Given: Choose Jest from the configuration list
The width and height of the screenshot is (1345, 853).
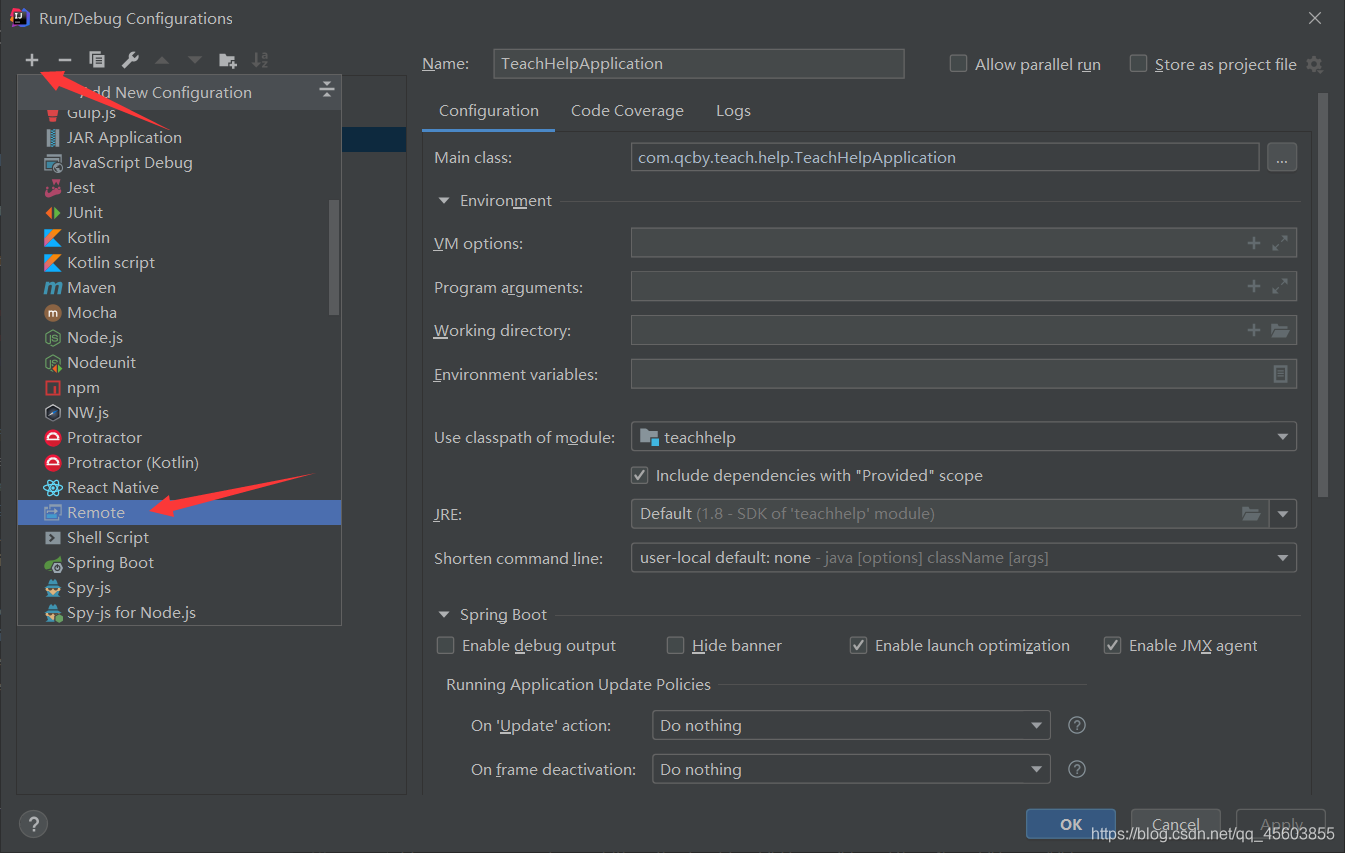Looking at the screenshot, I should click(179, 187).
